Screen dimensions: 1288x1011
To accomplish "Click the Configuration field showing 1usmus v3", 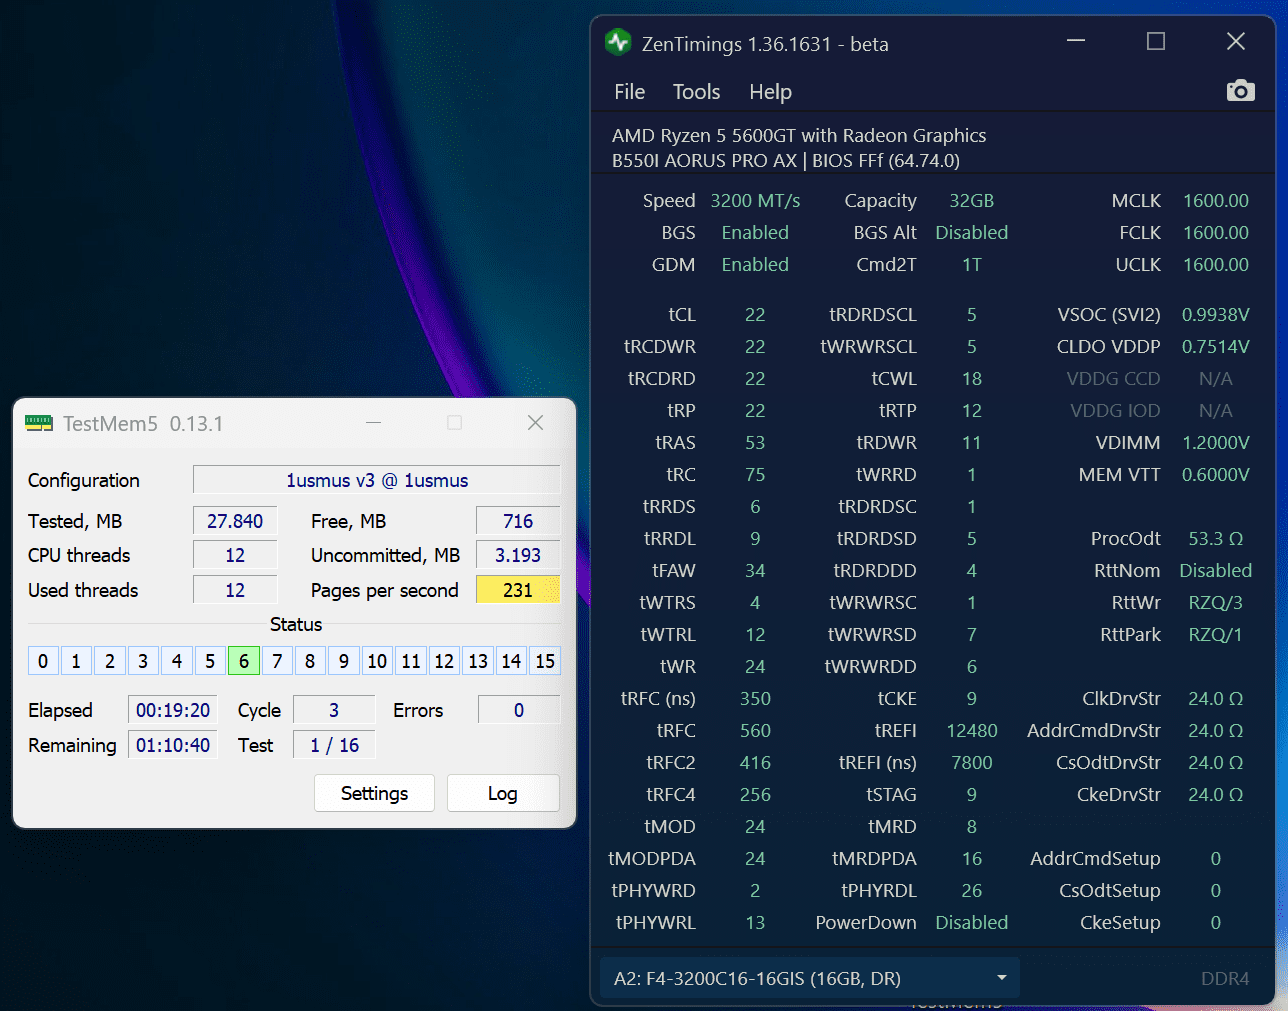I will pyautogui.click(x=376, y=480).
